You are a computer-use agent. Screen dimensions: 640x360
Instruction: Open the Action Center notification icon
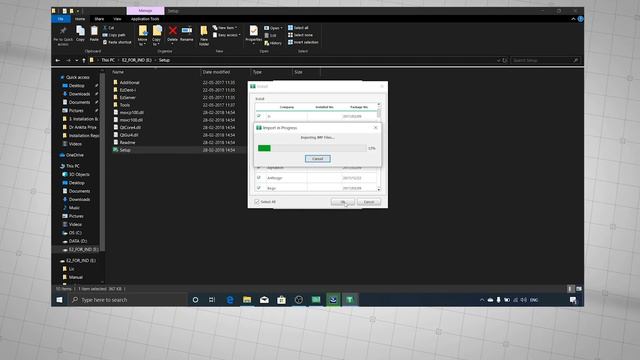click(x=573, y=300)
